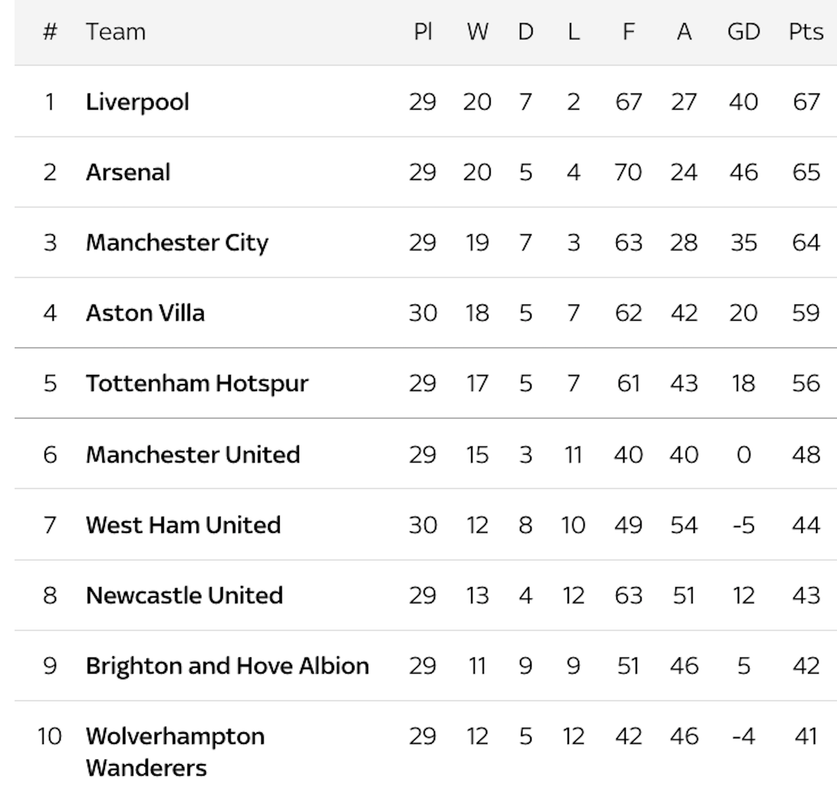Select Aston Villa in the table
The image size is (837, 800).
145,313
